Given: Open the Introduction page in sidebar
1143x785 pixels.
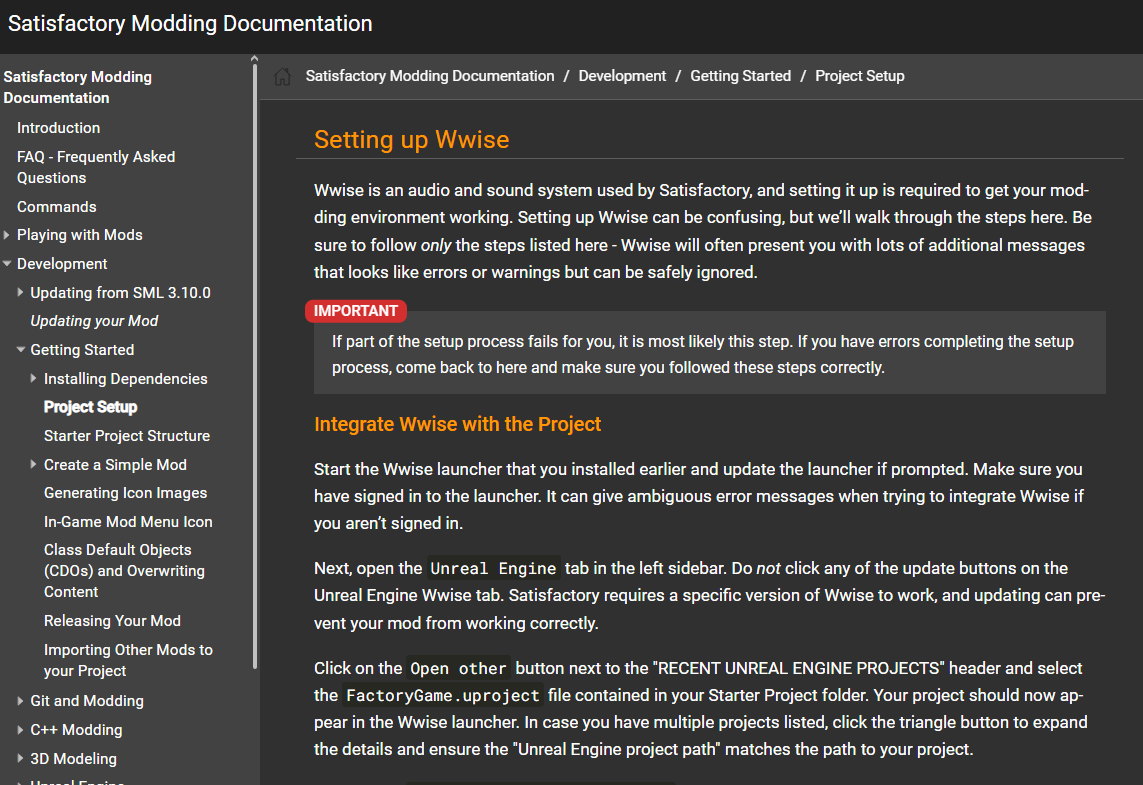Looking at the screenshot, I should [58, 128].
